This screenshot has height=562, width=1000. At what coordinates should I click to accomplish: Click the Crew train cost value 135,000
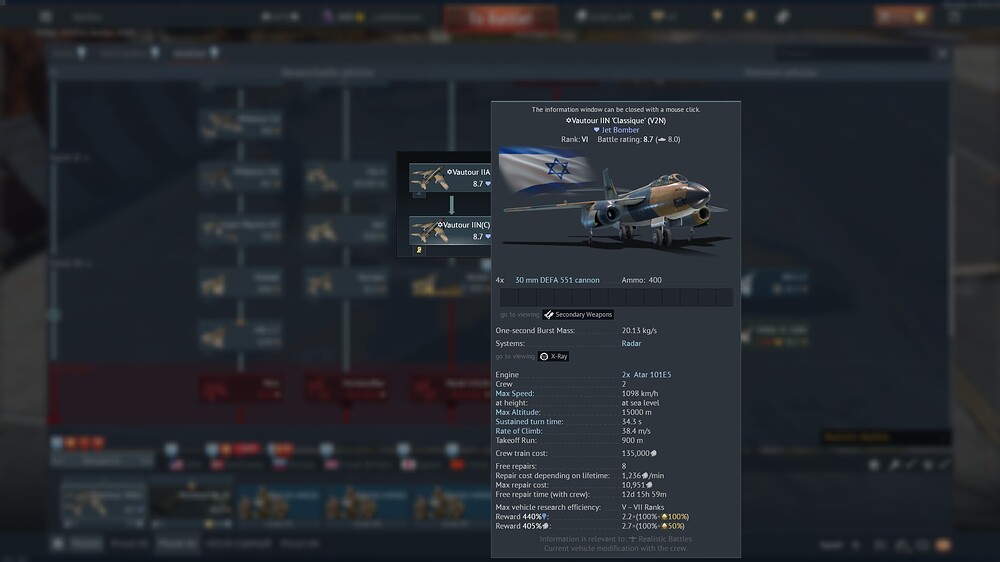639,454
